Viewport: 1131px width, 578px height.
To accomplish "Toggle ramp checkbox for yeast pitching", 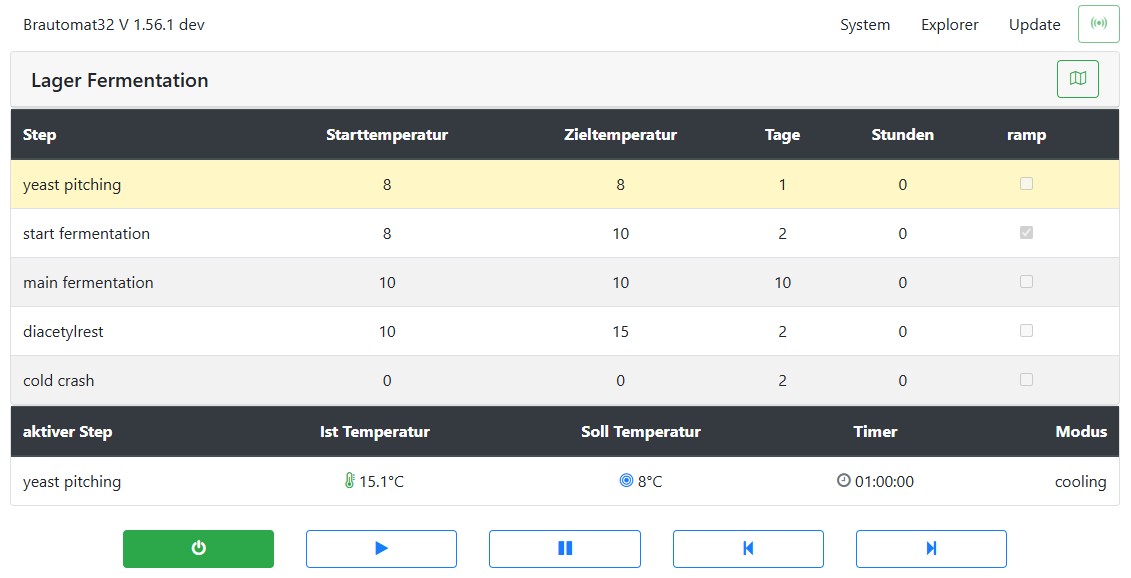I will coord(1026,184).
